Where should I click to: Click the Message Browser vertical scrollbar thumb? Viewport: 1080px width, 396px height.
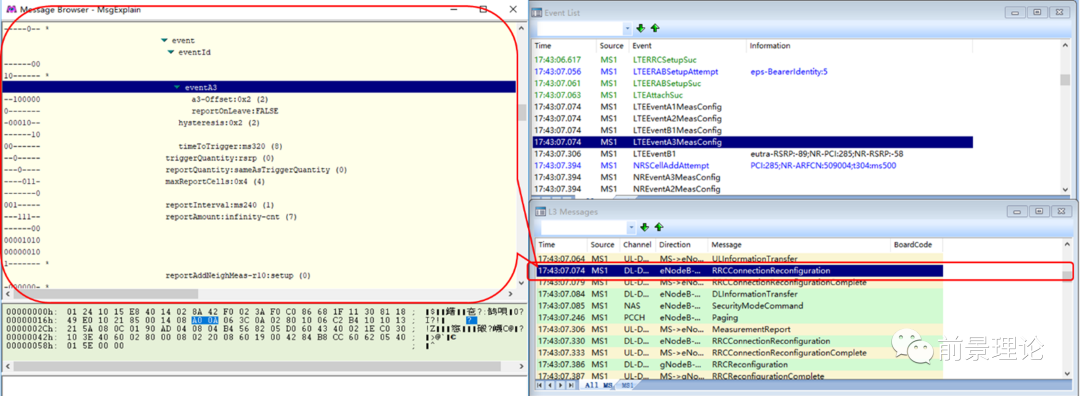click(523, 112)
